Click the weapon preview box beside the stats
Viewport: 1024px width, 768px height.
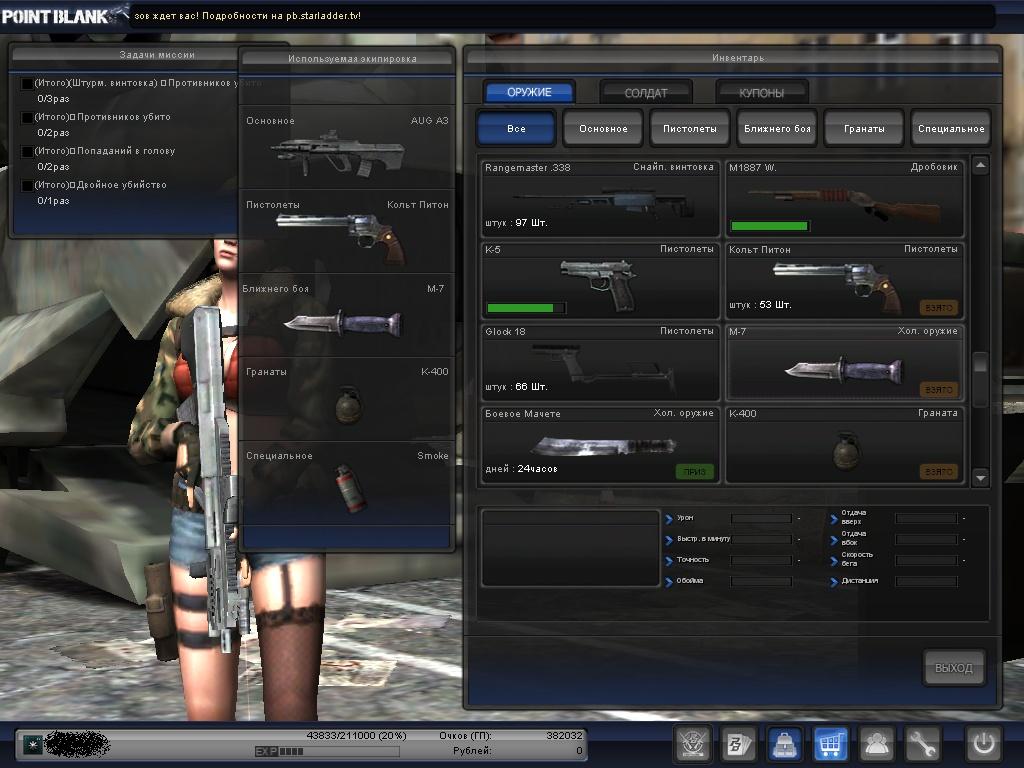pyautogui.click(x=570, y=548)
